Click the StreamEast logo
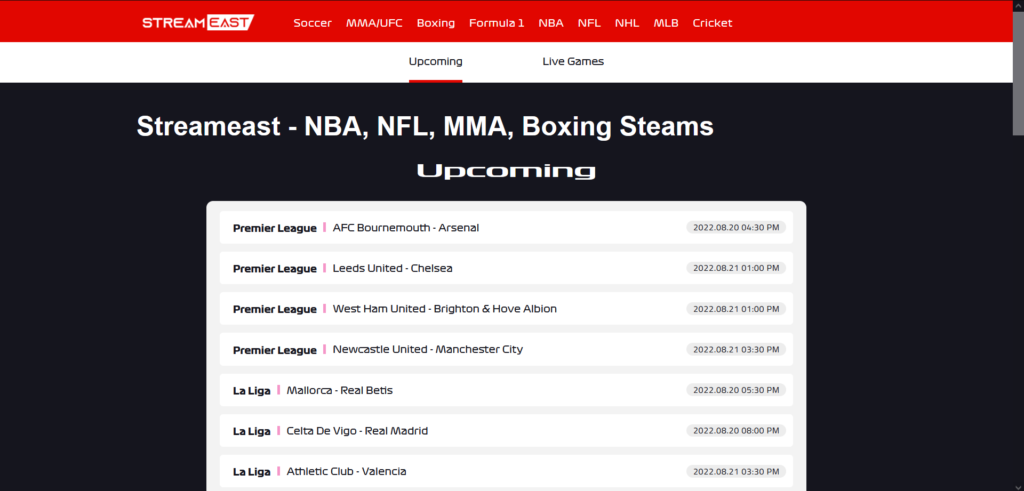Viewport: 1024px width, 491px height. coord(197,22)
